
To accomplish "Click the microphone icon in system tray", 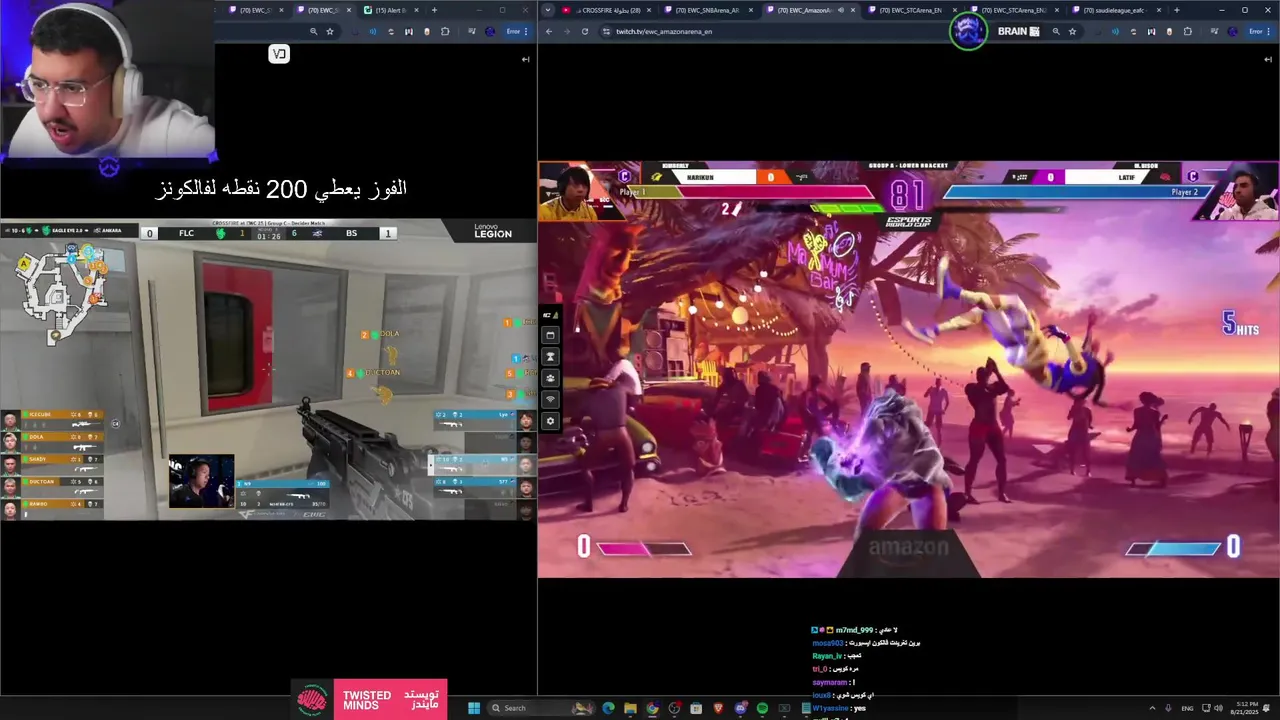I will [x=1168, y=708].
